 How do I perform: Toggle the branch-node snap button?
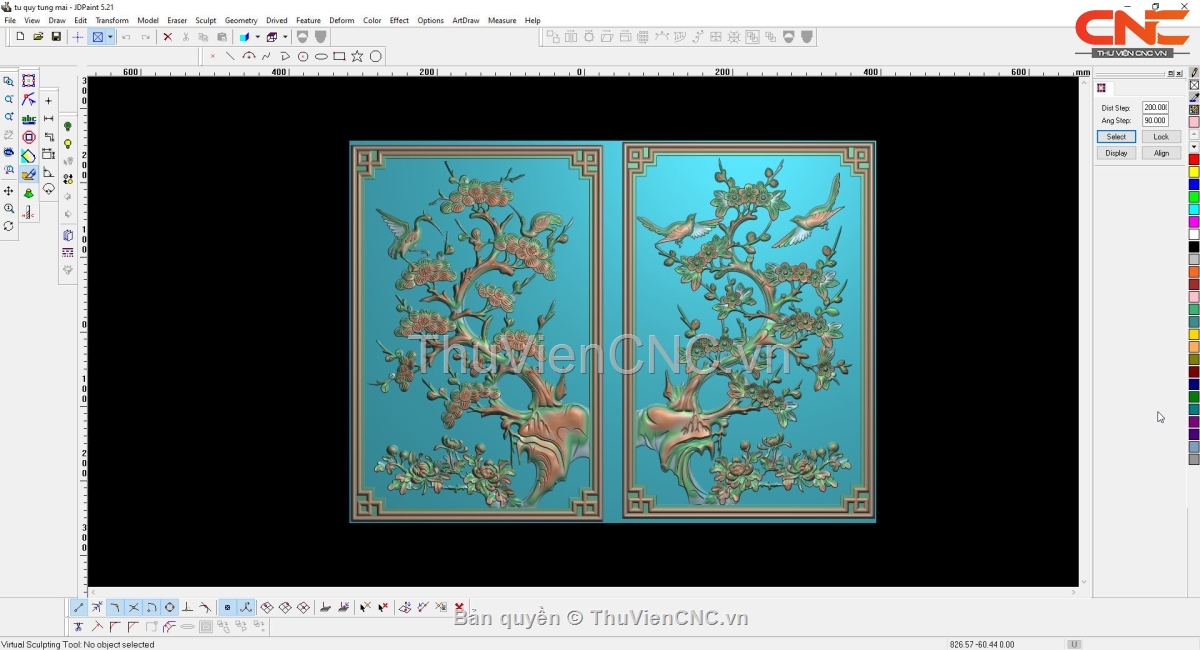[x=245, y=607]
